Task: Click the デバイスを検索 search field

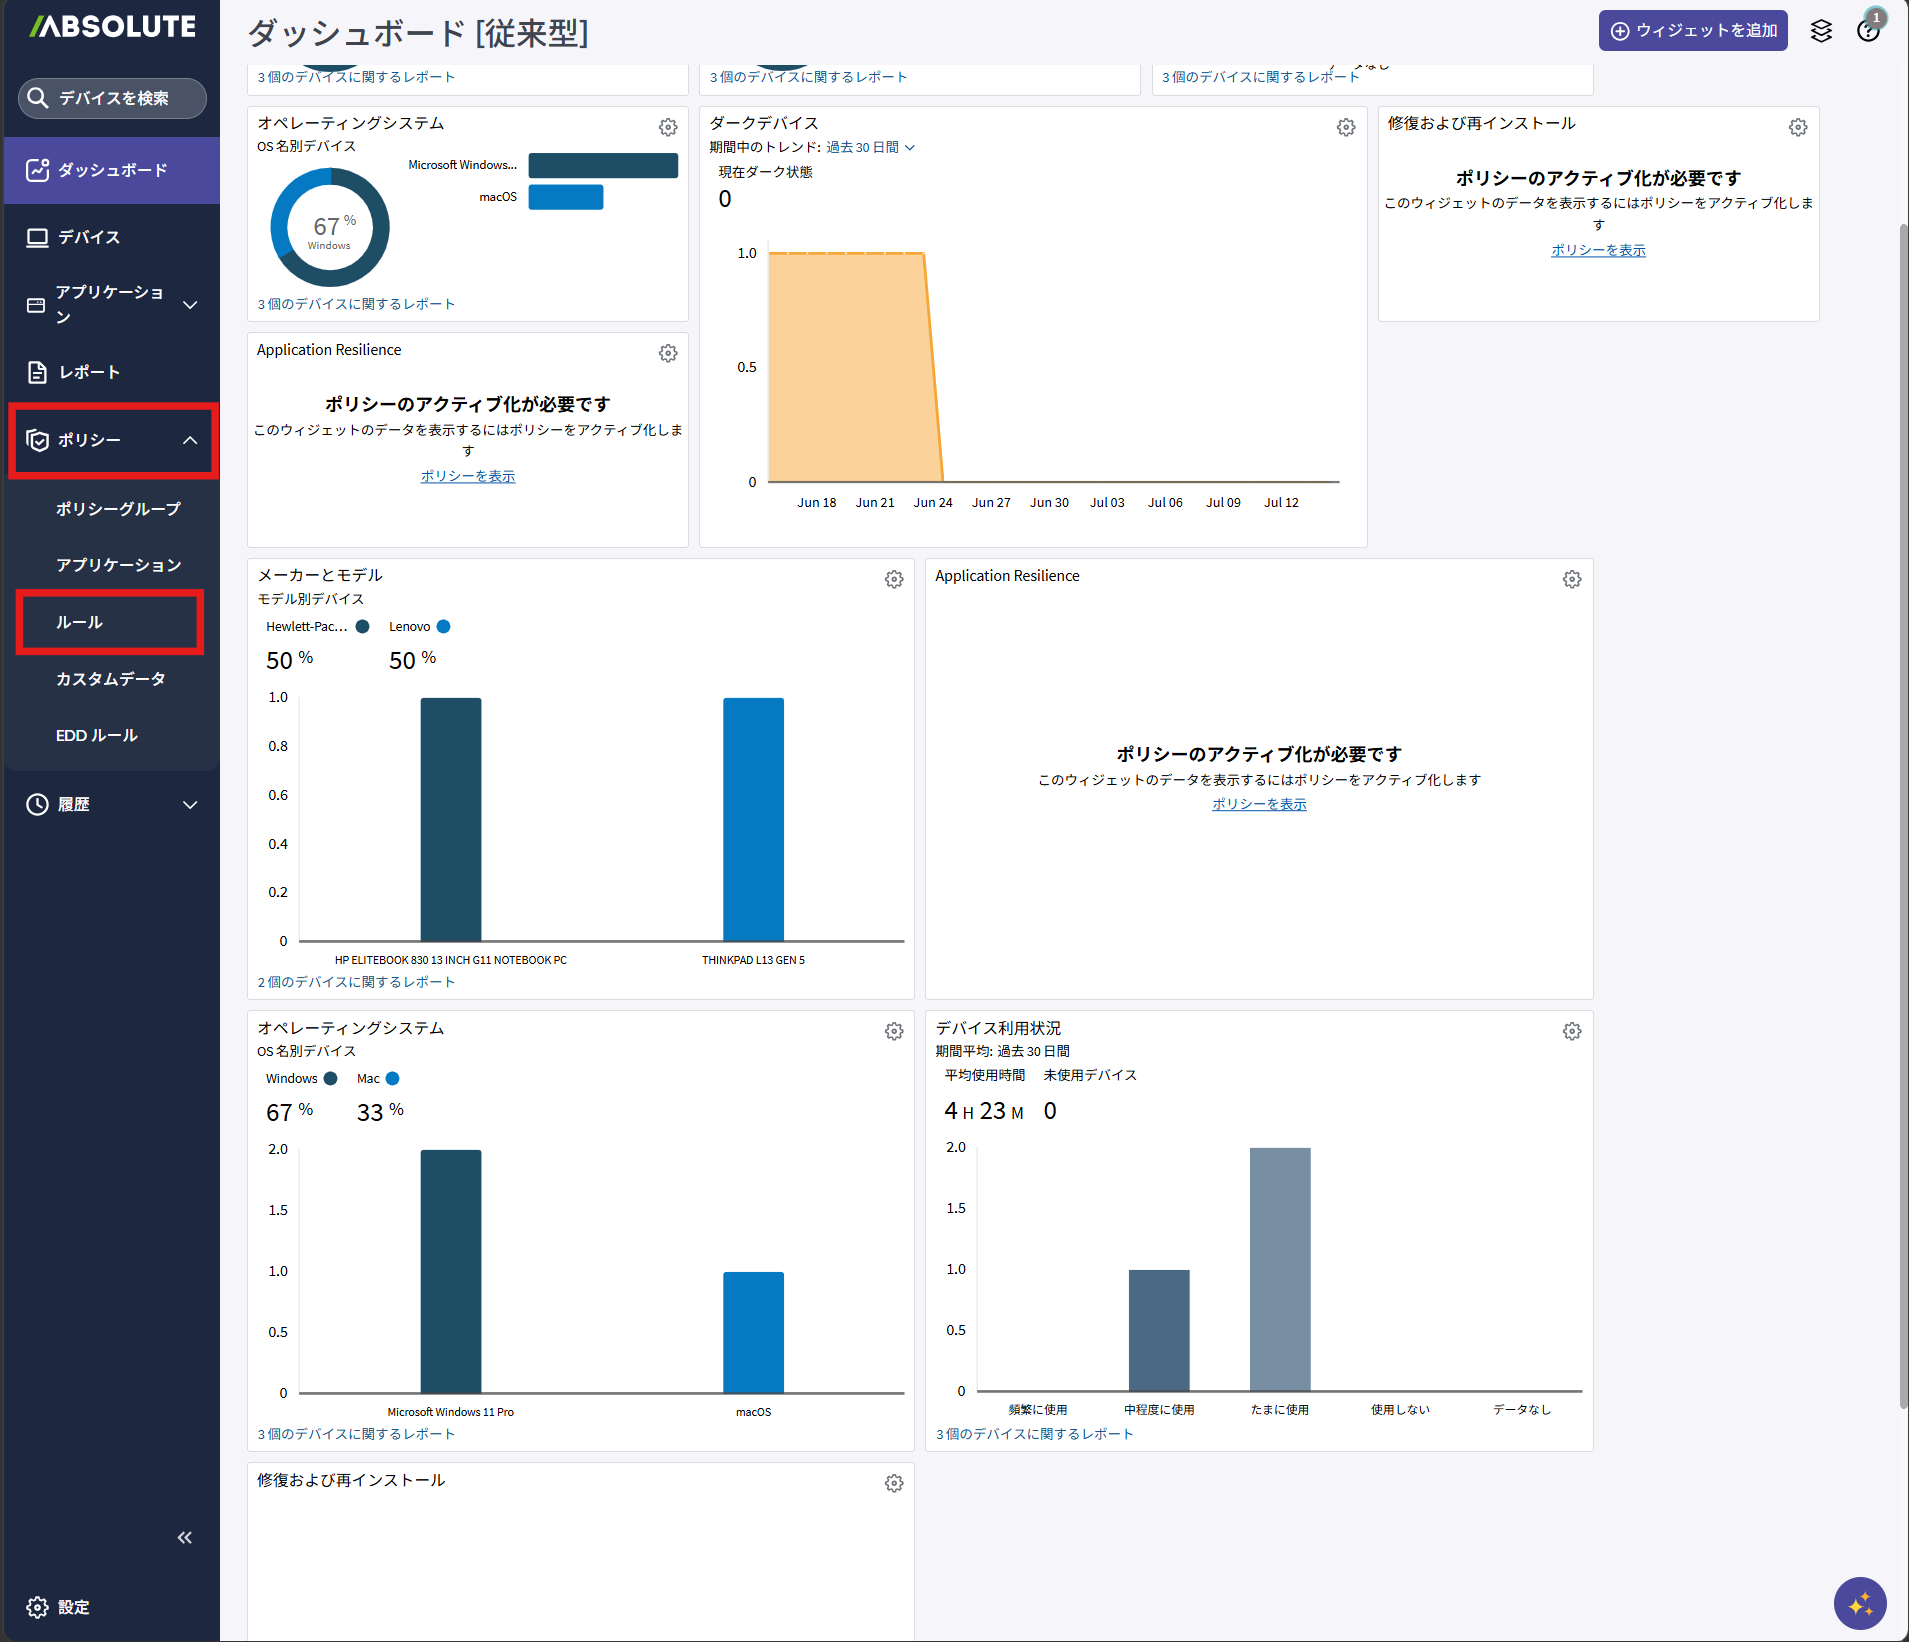Action: coord(112,98)
